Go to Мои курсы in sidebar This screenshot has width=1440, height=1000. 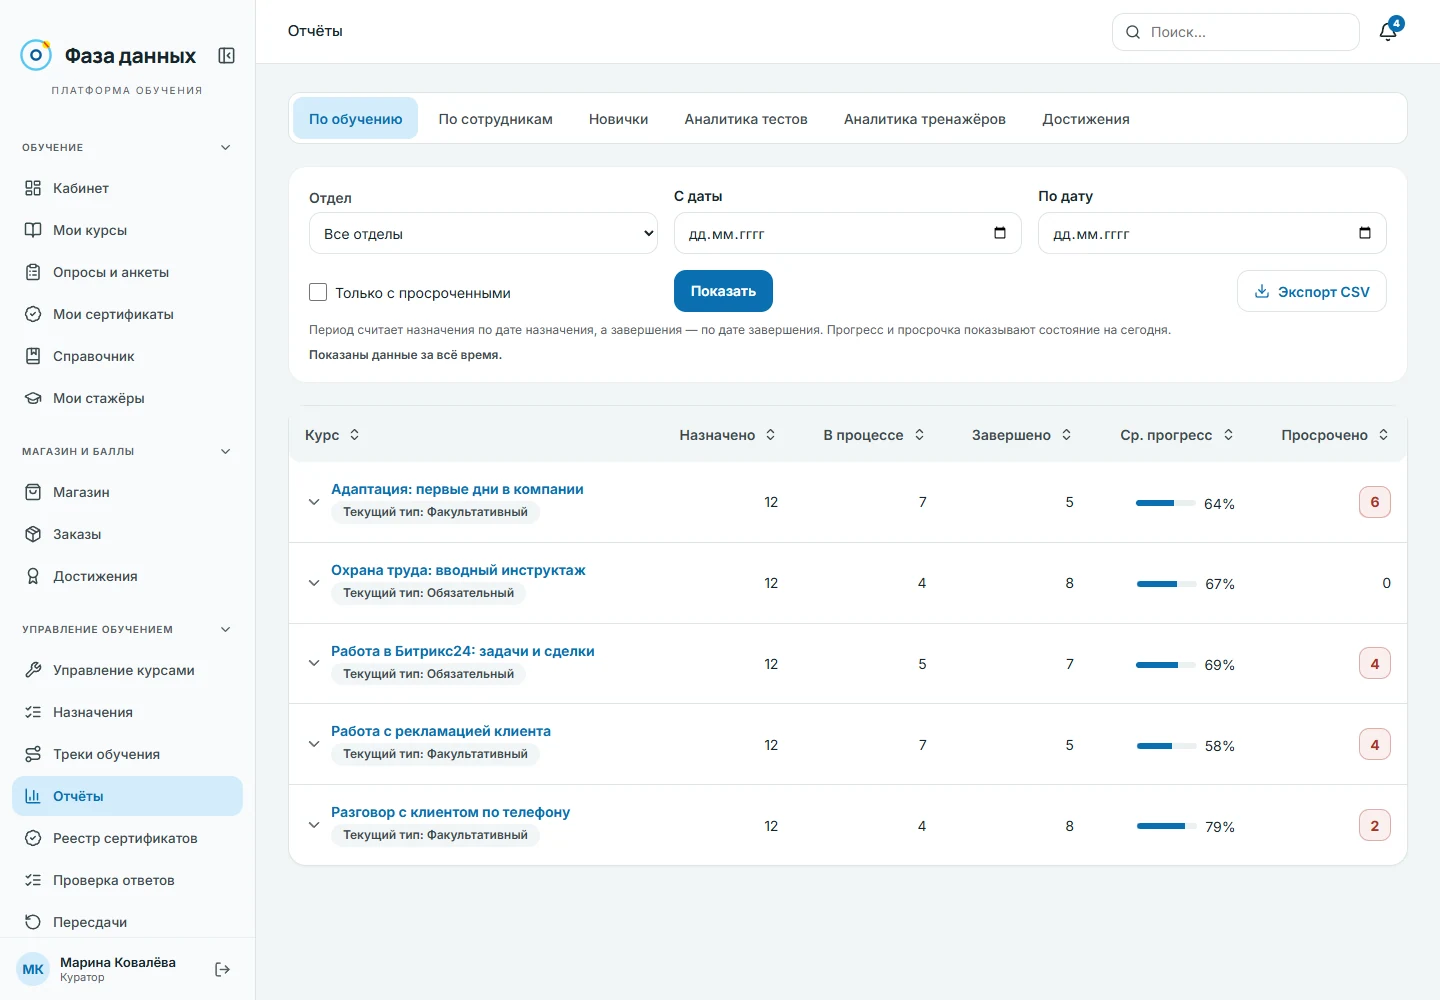click(x=127, y=230)
